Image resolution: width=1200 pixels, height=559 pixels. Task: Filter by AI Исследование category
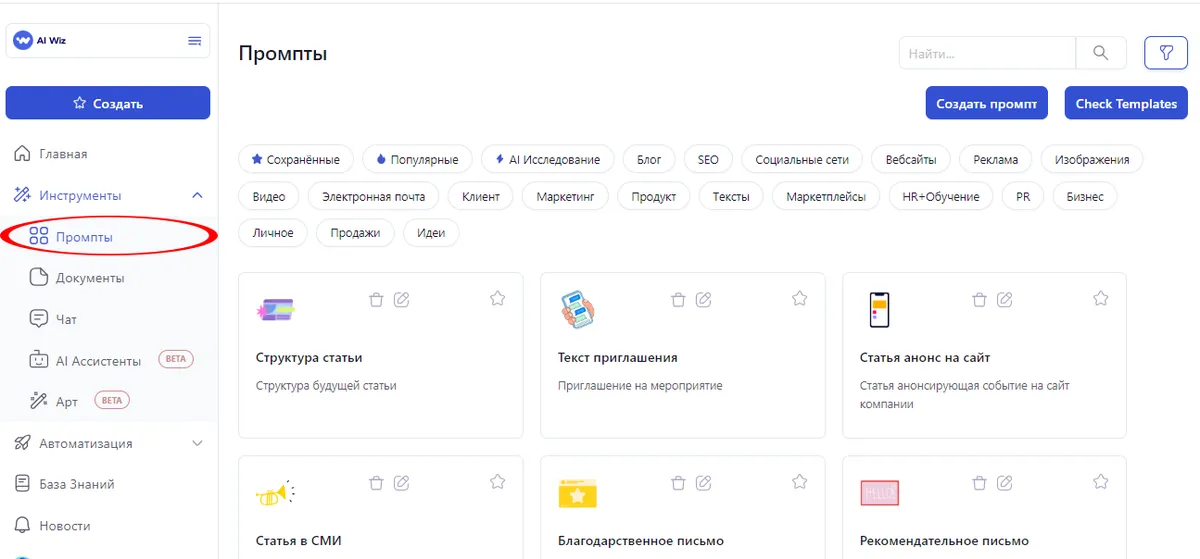[547, 159]
